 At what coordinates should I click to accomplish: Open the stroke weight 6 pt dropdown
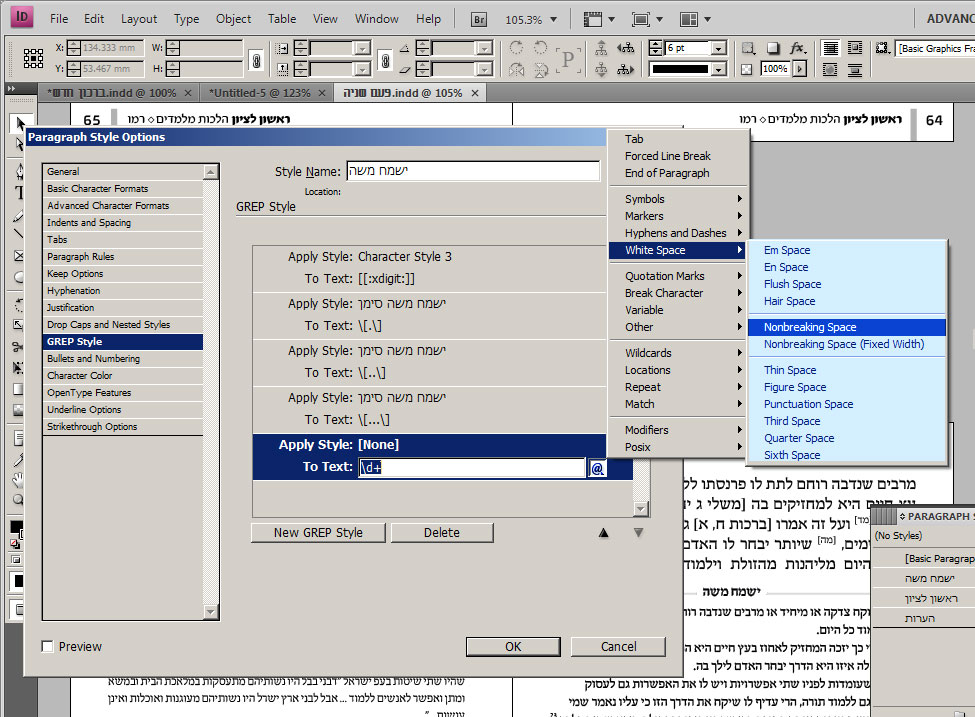coord(719,49)
